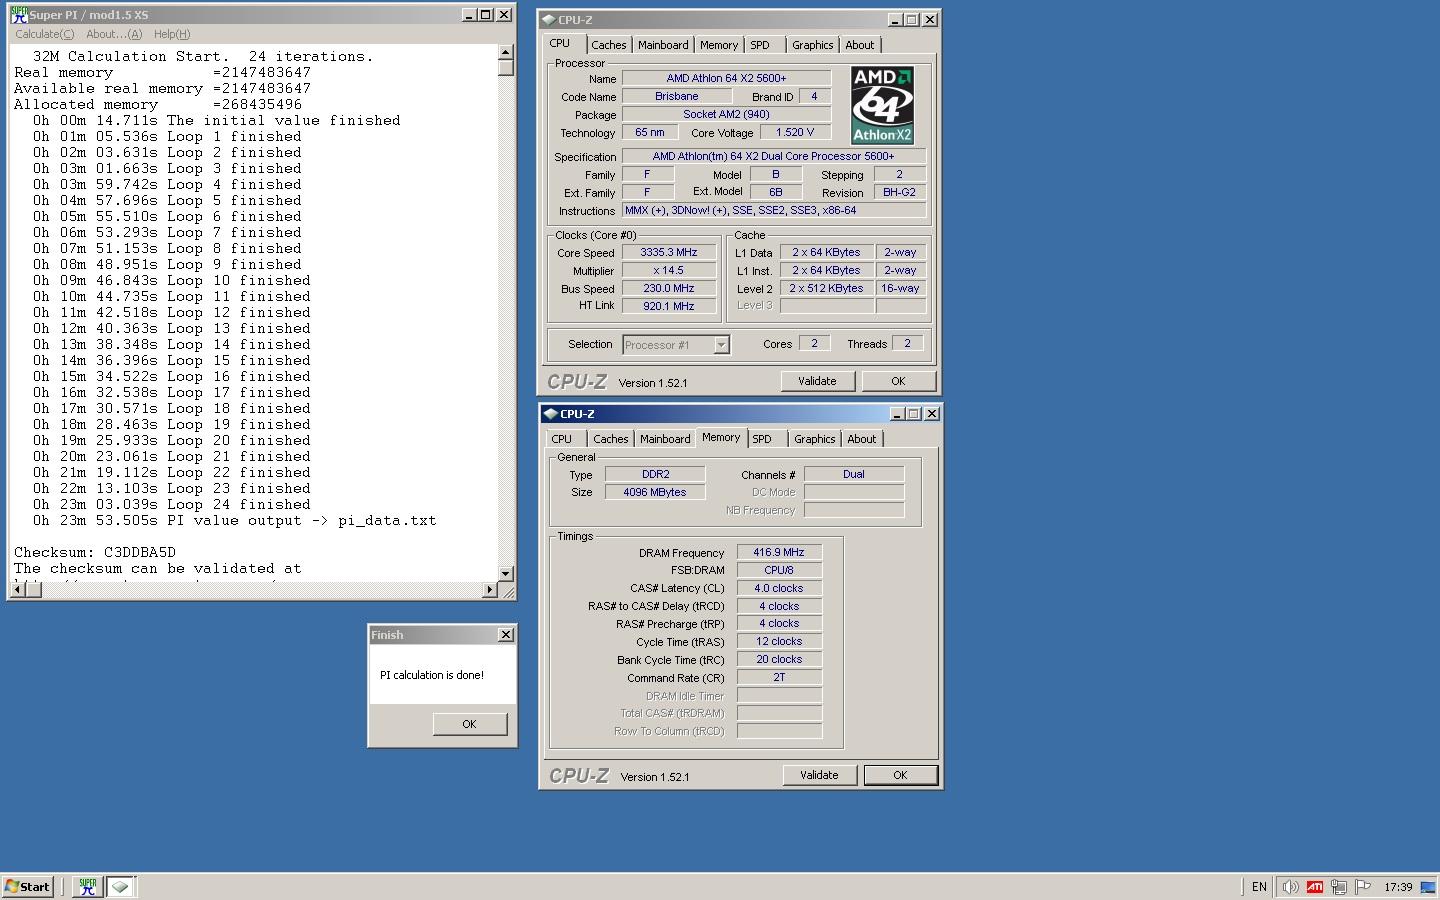Click the Multiplier x 14.5 field
The image size is (1440, 900).
click(x=669, y=271)
